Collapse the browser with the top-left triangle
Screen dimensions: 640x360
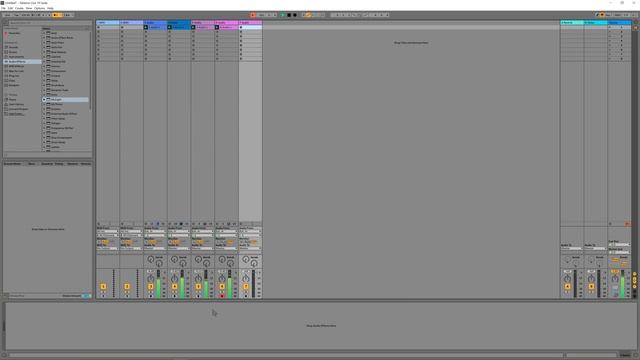[6, 23]
